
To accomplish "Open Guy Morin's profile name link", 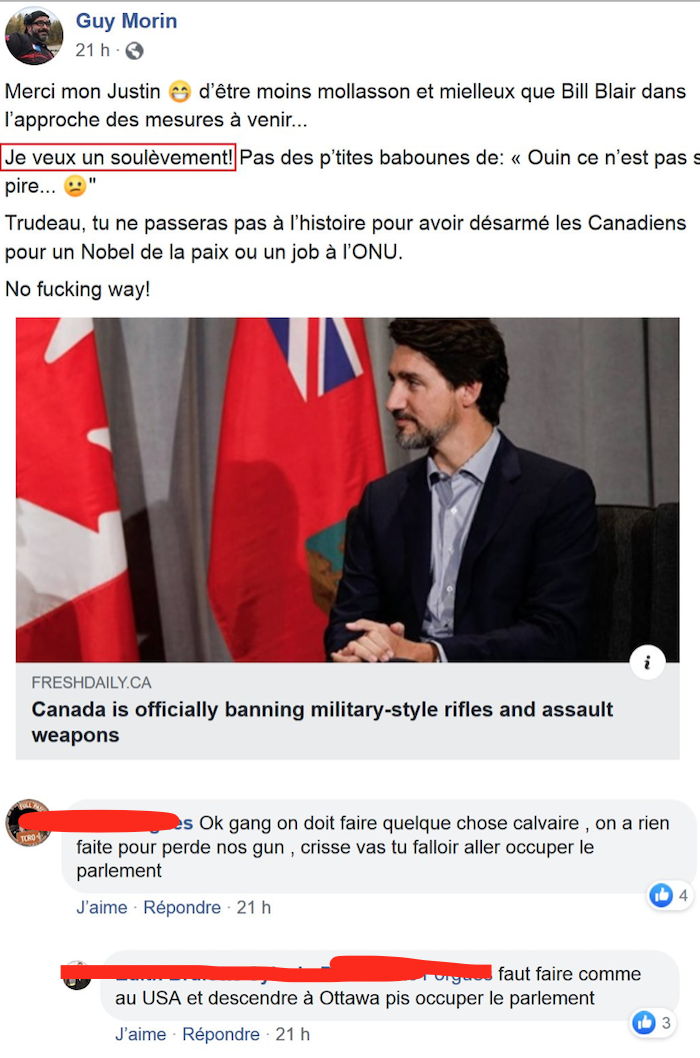I will coord(126,20).
